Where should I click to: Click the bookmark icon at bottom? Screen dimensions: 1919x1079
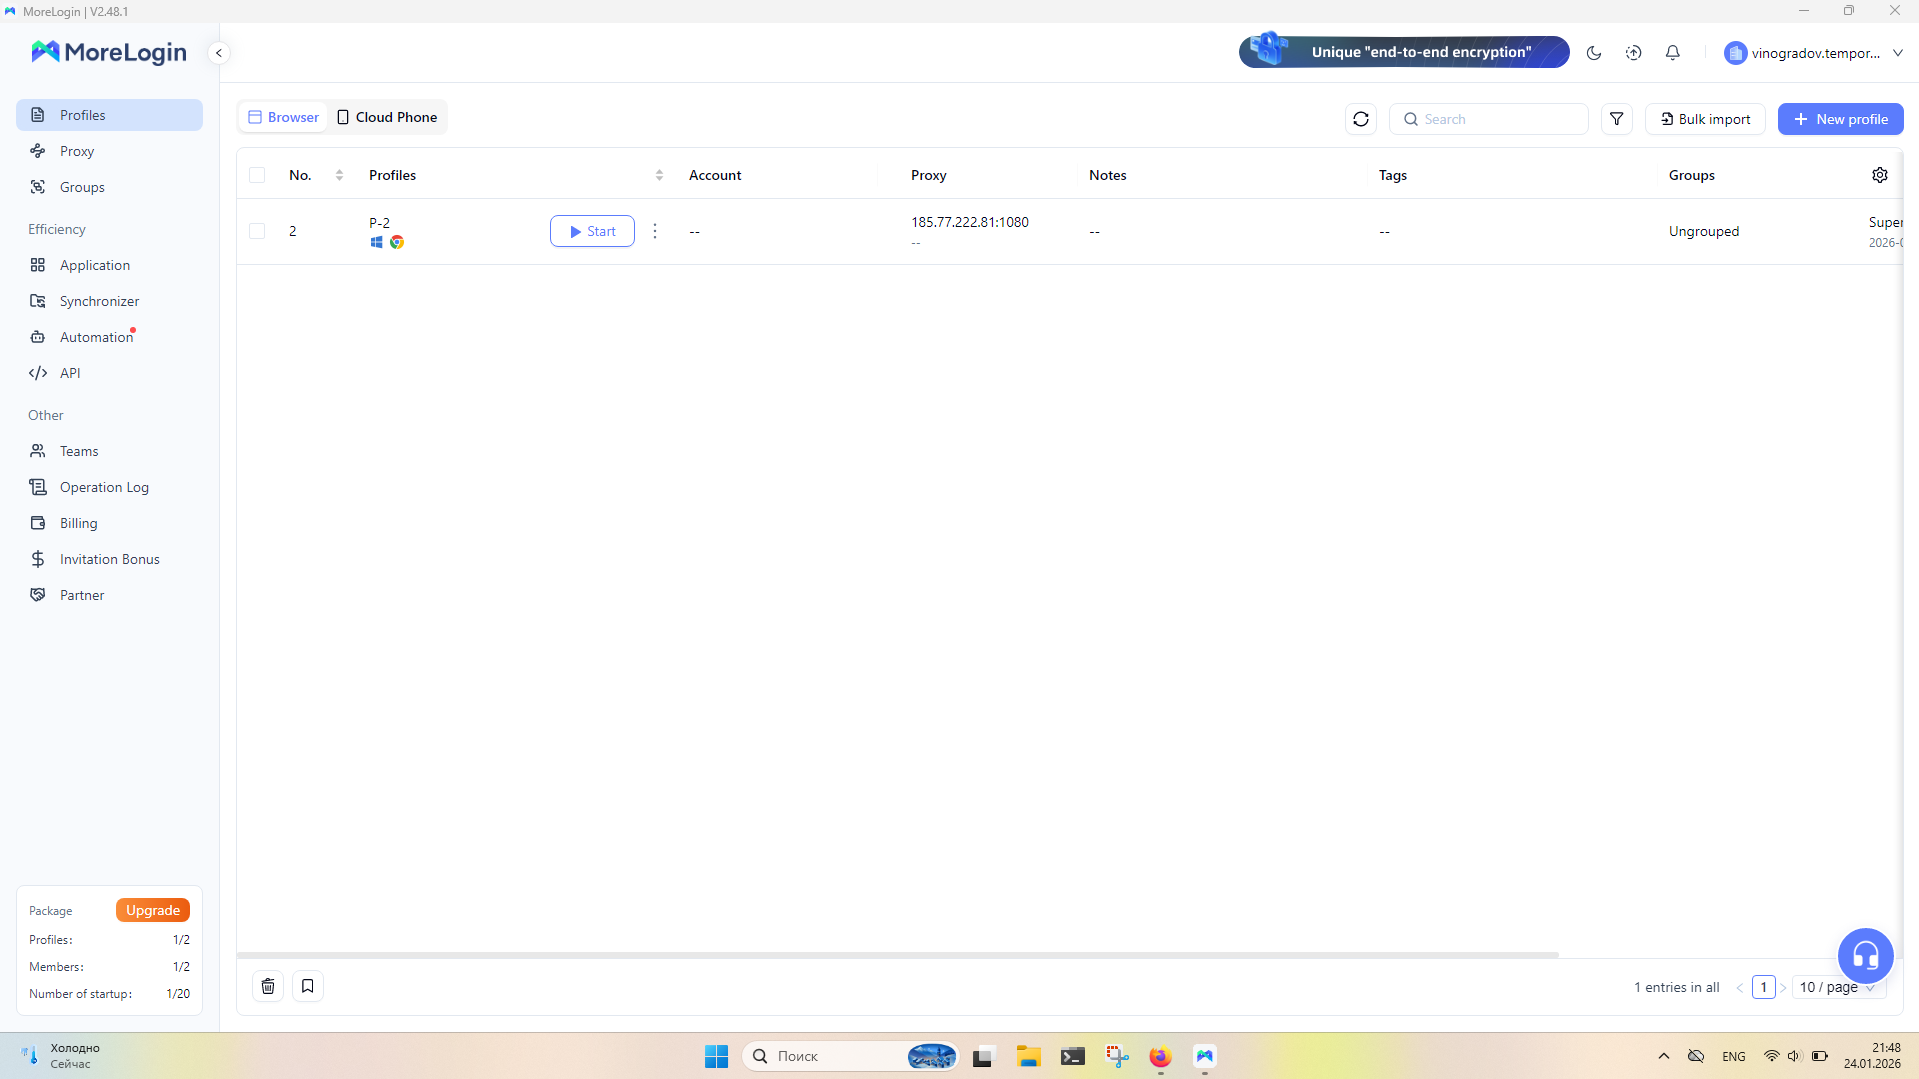tap(308, 987)
